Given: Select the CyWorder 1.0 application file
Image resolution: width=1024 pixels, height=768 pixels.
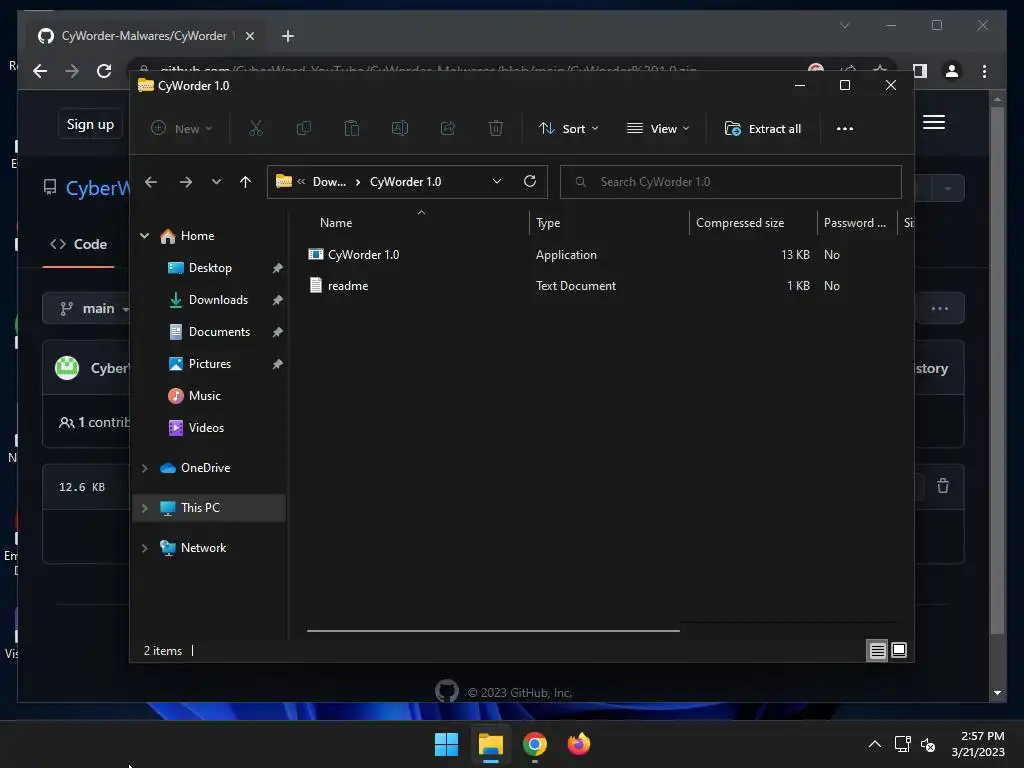Looking at the screenshot, I should (x=363, y=255).
